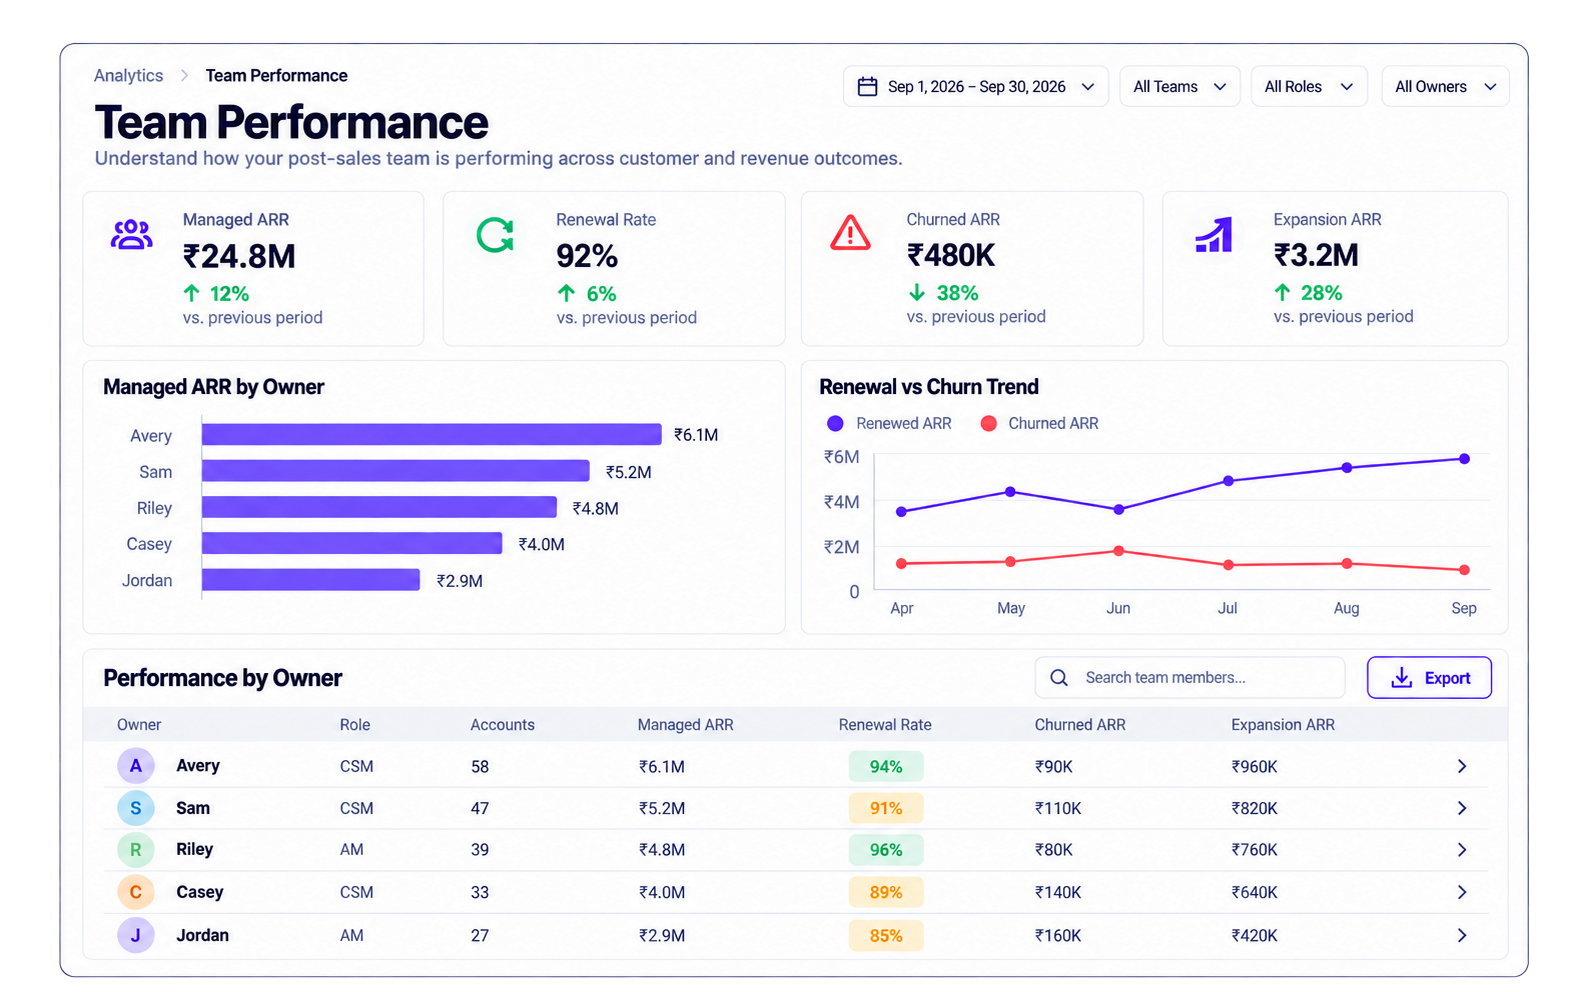Viewport: 1586px width, 992px height.
Task: Click Jordan's avatar badge in the table
Action: (136, 936)
